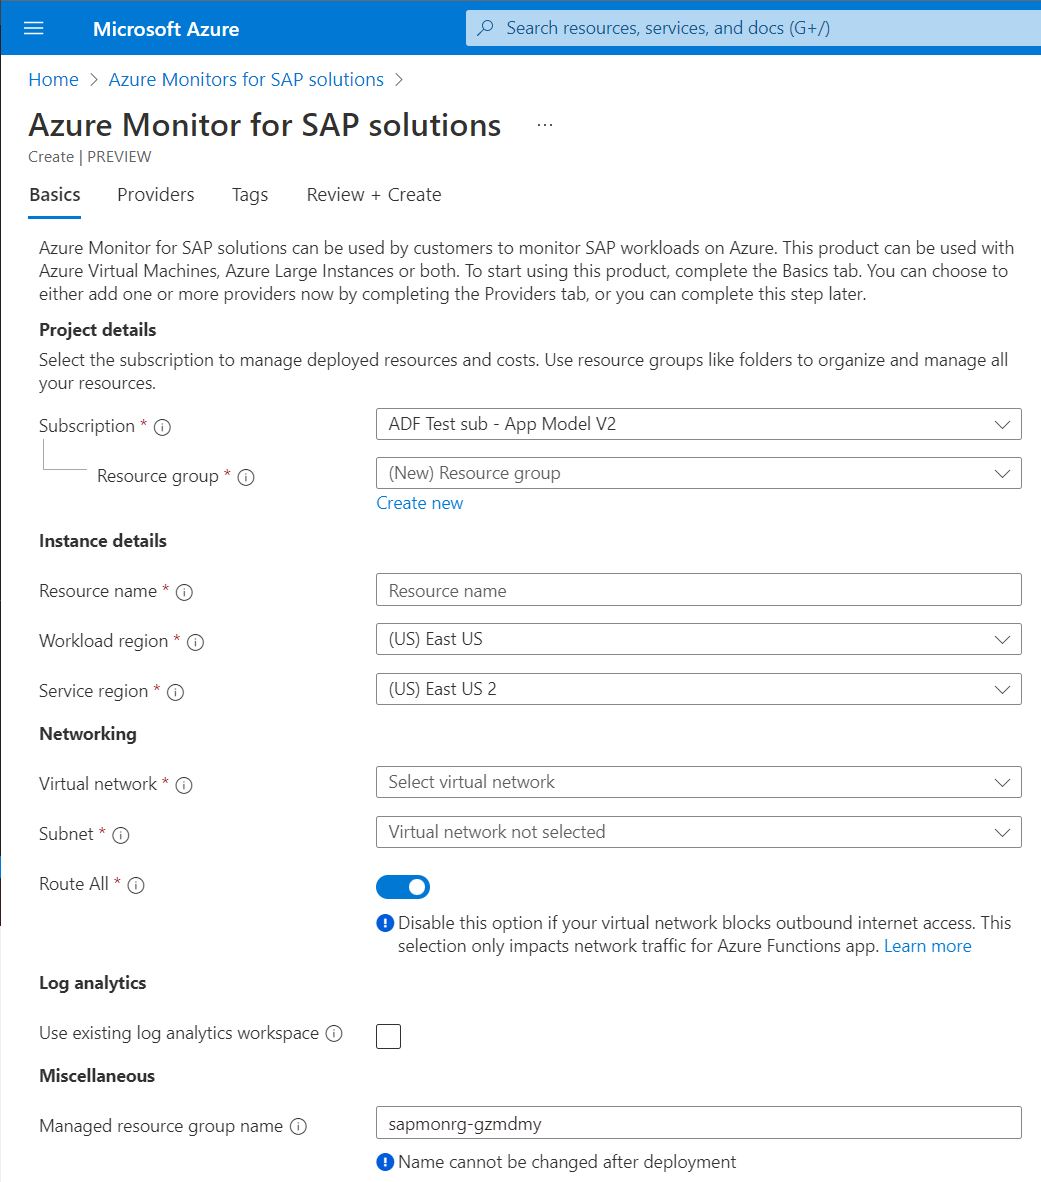View the Subscription info tooltip icon

coord(161,426)
